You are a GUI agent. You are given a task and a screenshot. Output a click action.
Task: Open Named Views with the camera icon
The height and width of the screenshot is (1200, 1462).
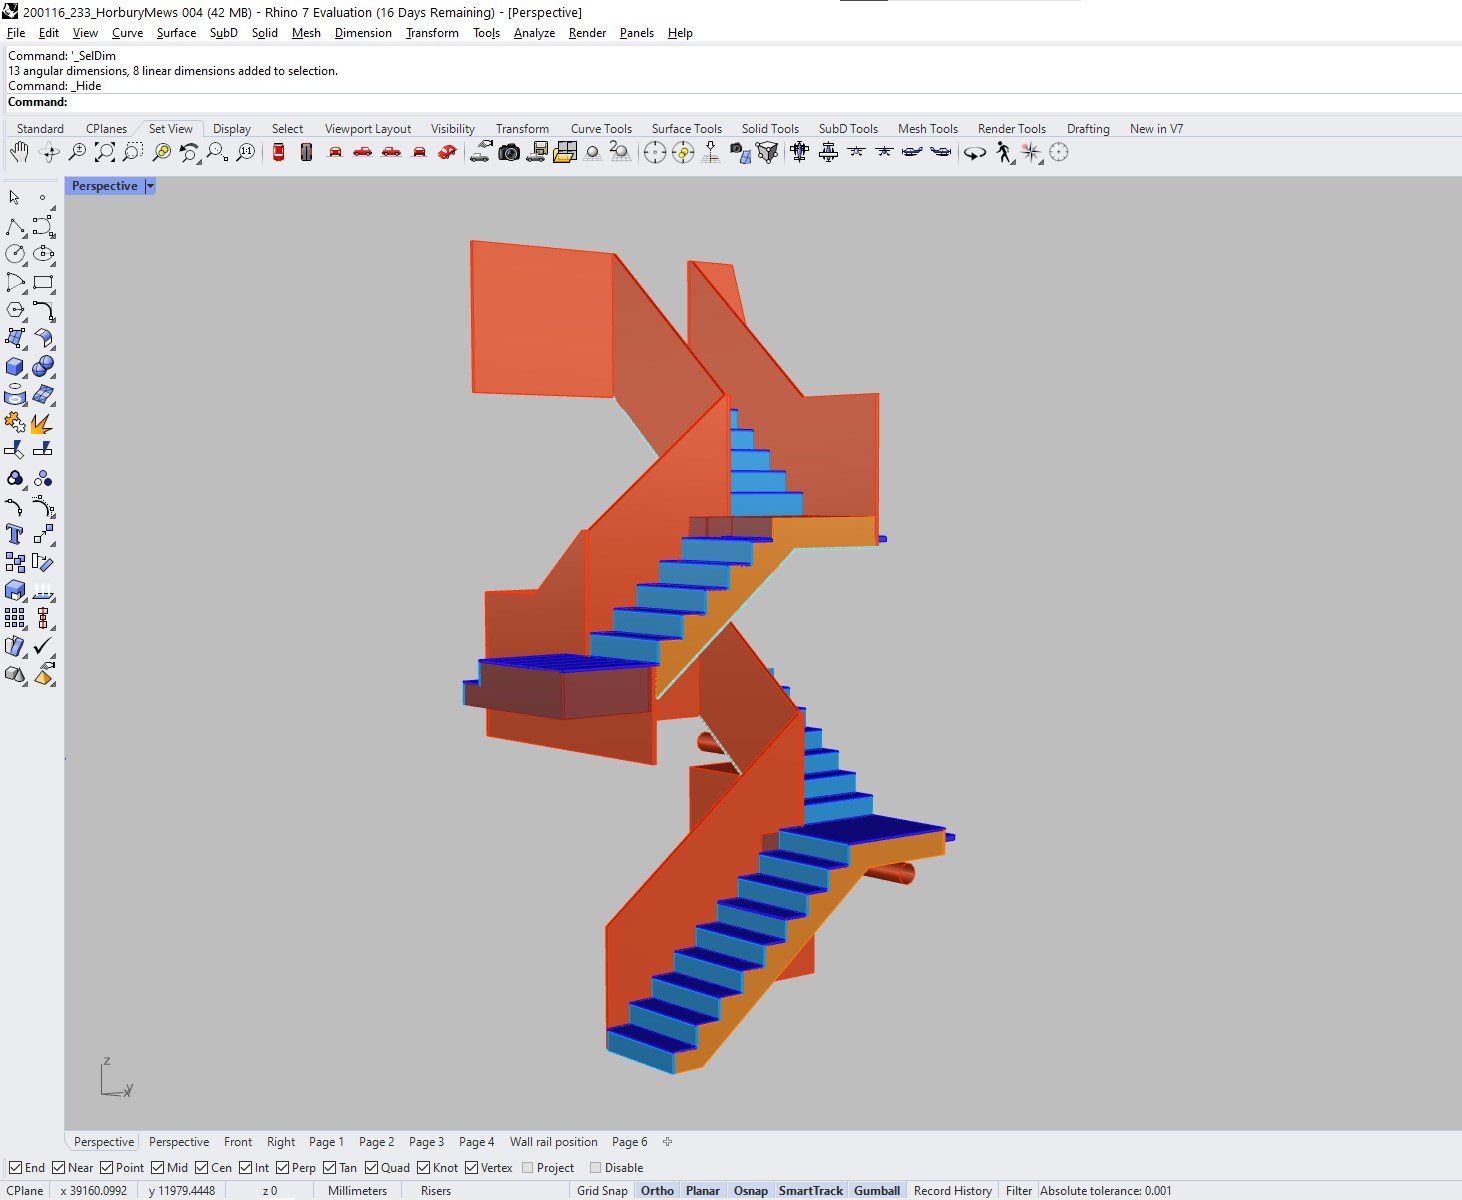pos(510,152)
